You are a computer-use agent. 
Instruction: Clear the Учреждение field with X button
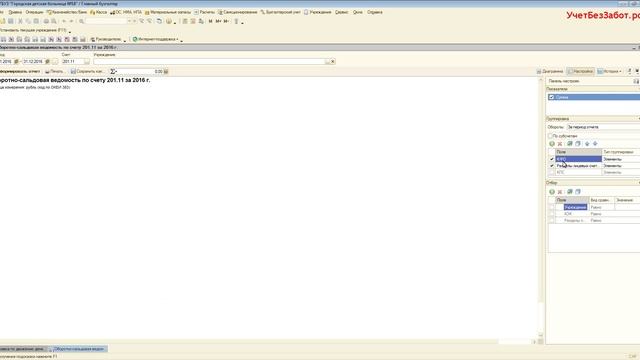(x=333, y=61)
